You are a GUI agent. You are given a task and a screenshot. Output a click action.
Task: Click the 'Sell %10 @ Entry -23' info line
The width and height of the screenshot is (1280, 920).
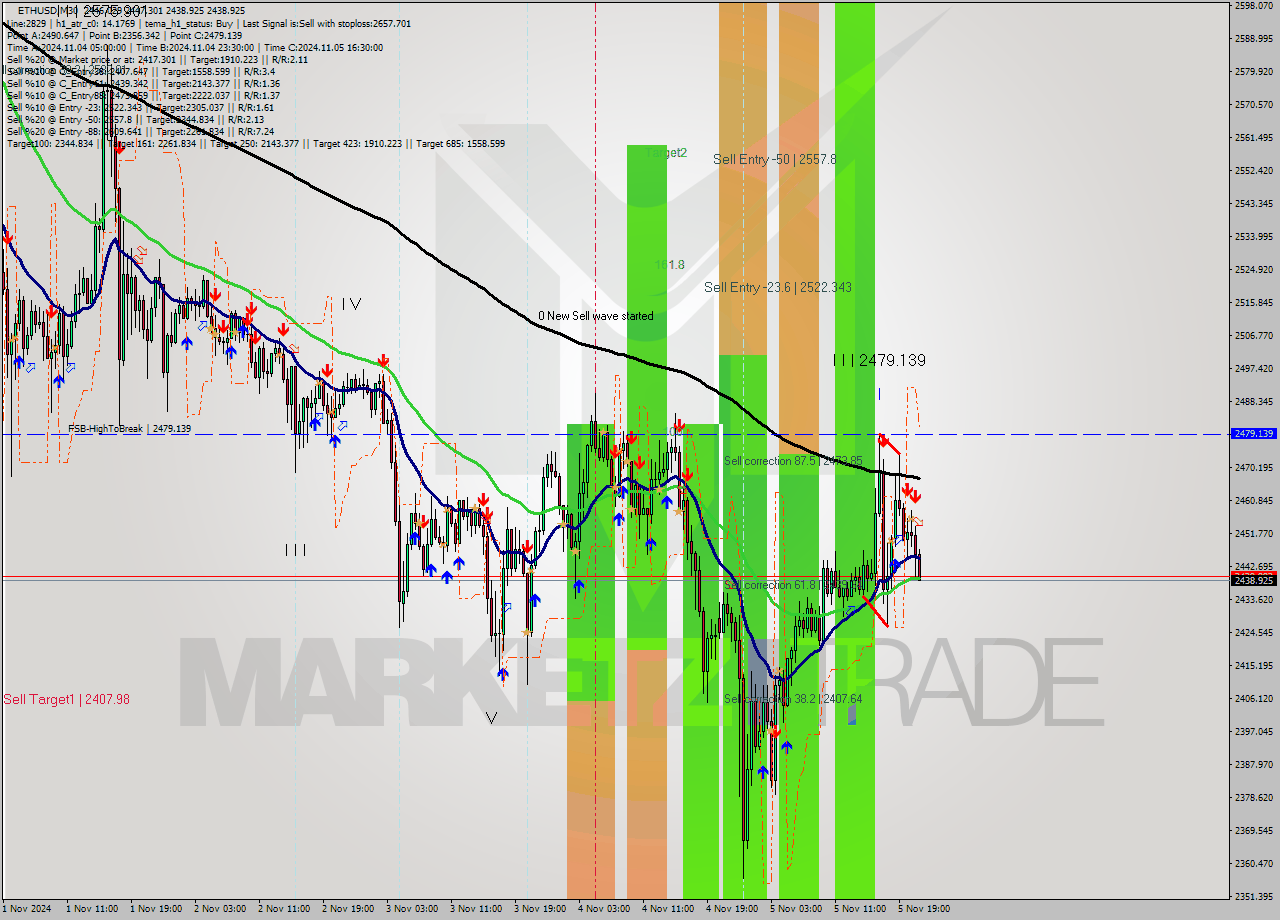tap(141, 107)
